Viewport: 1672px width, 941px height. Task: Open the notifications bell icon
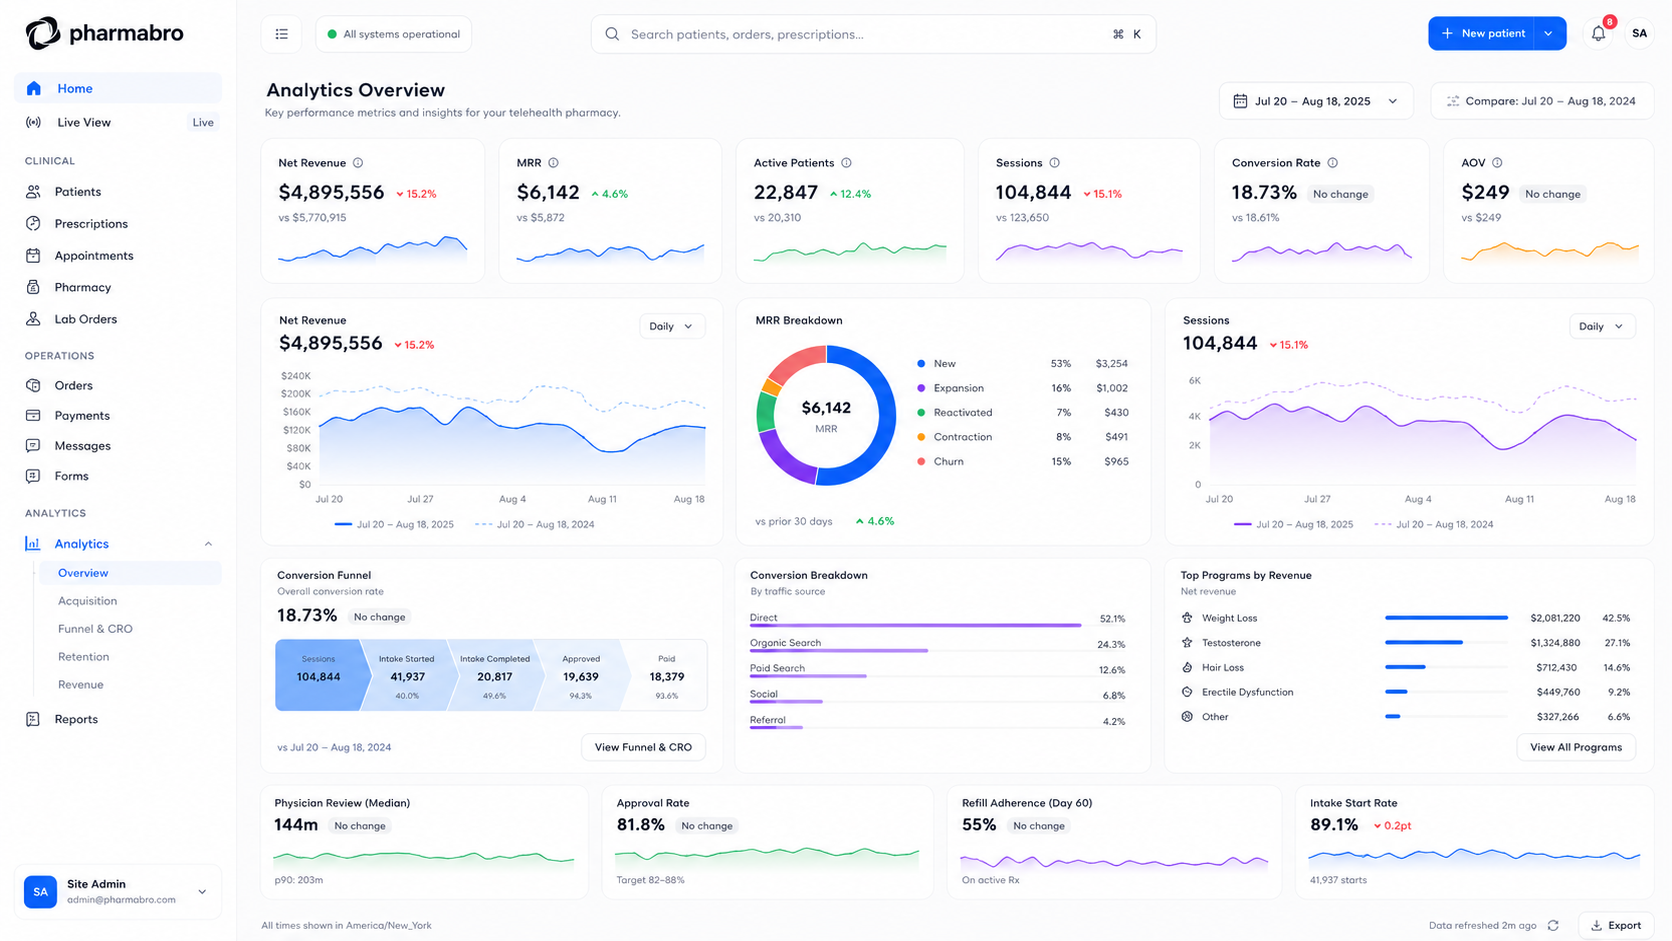1598,34
